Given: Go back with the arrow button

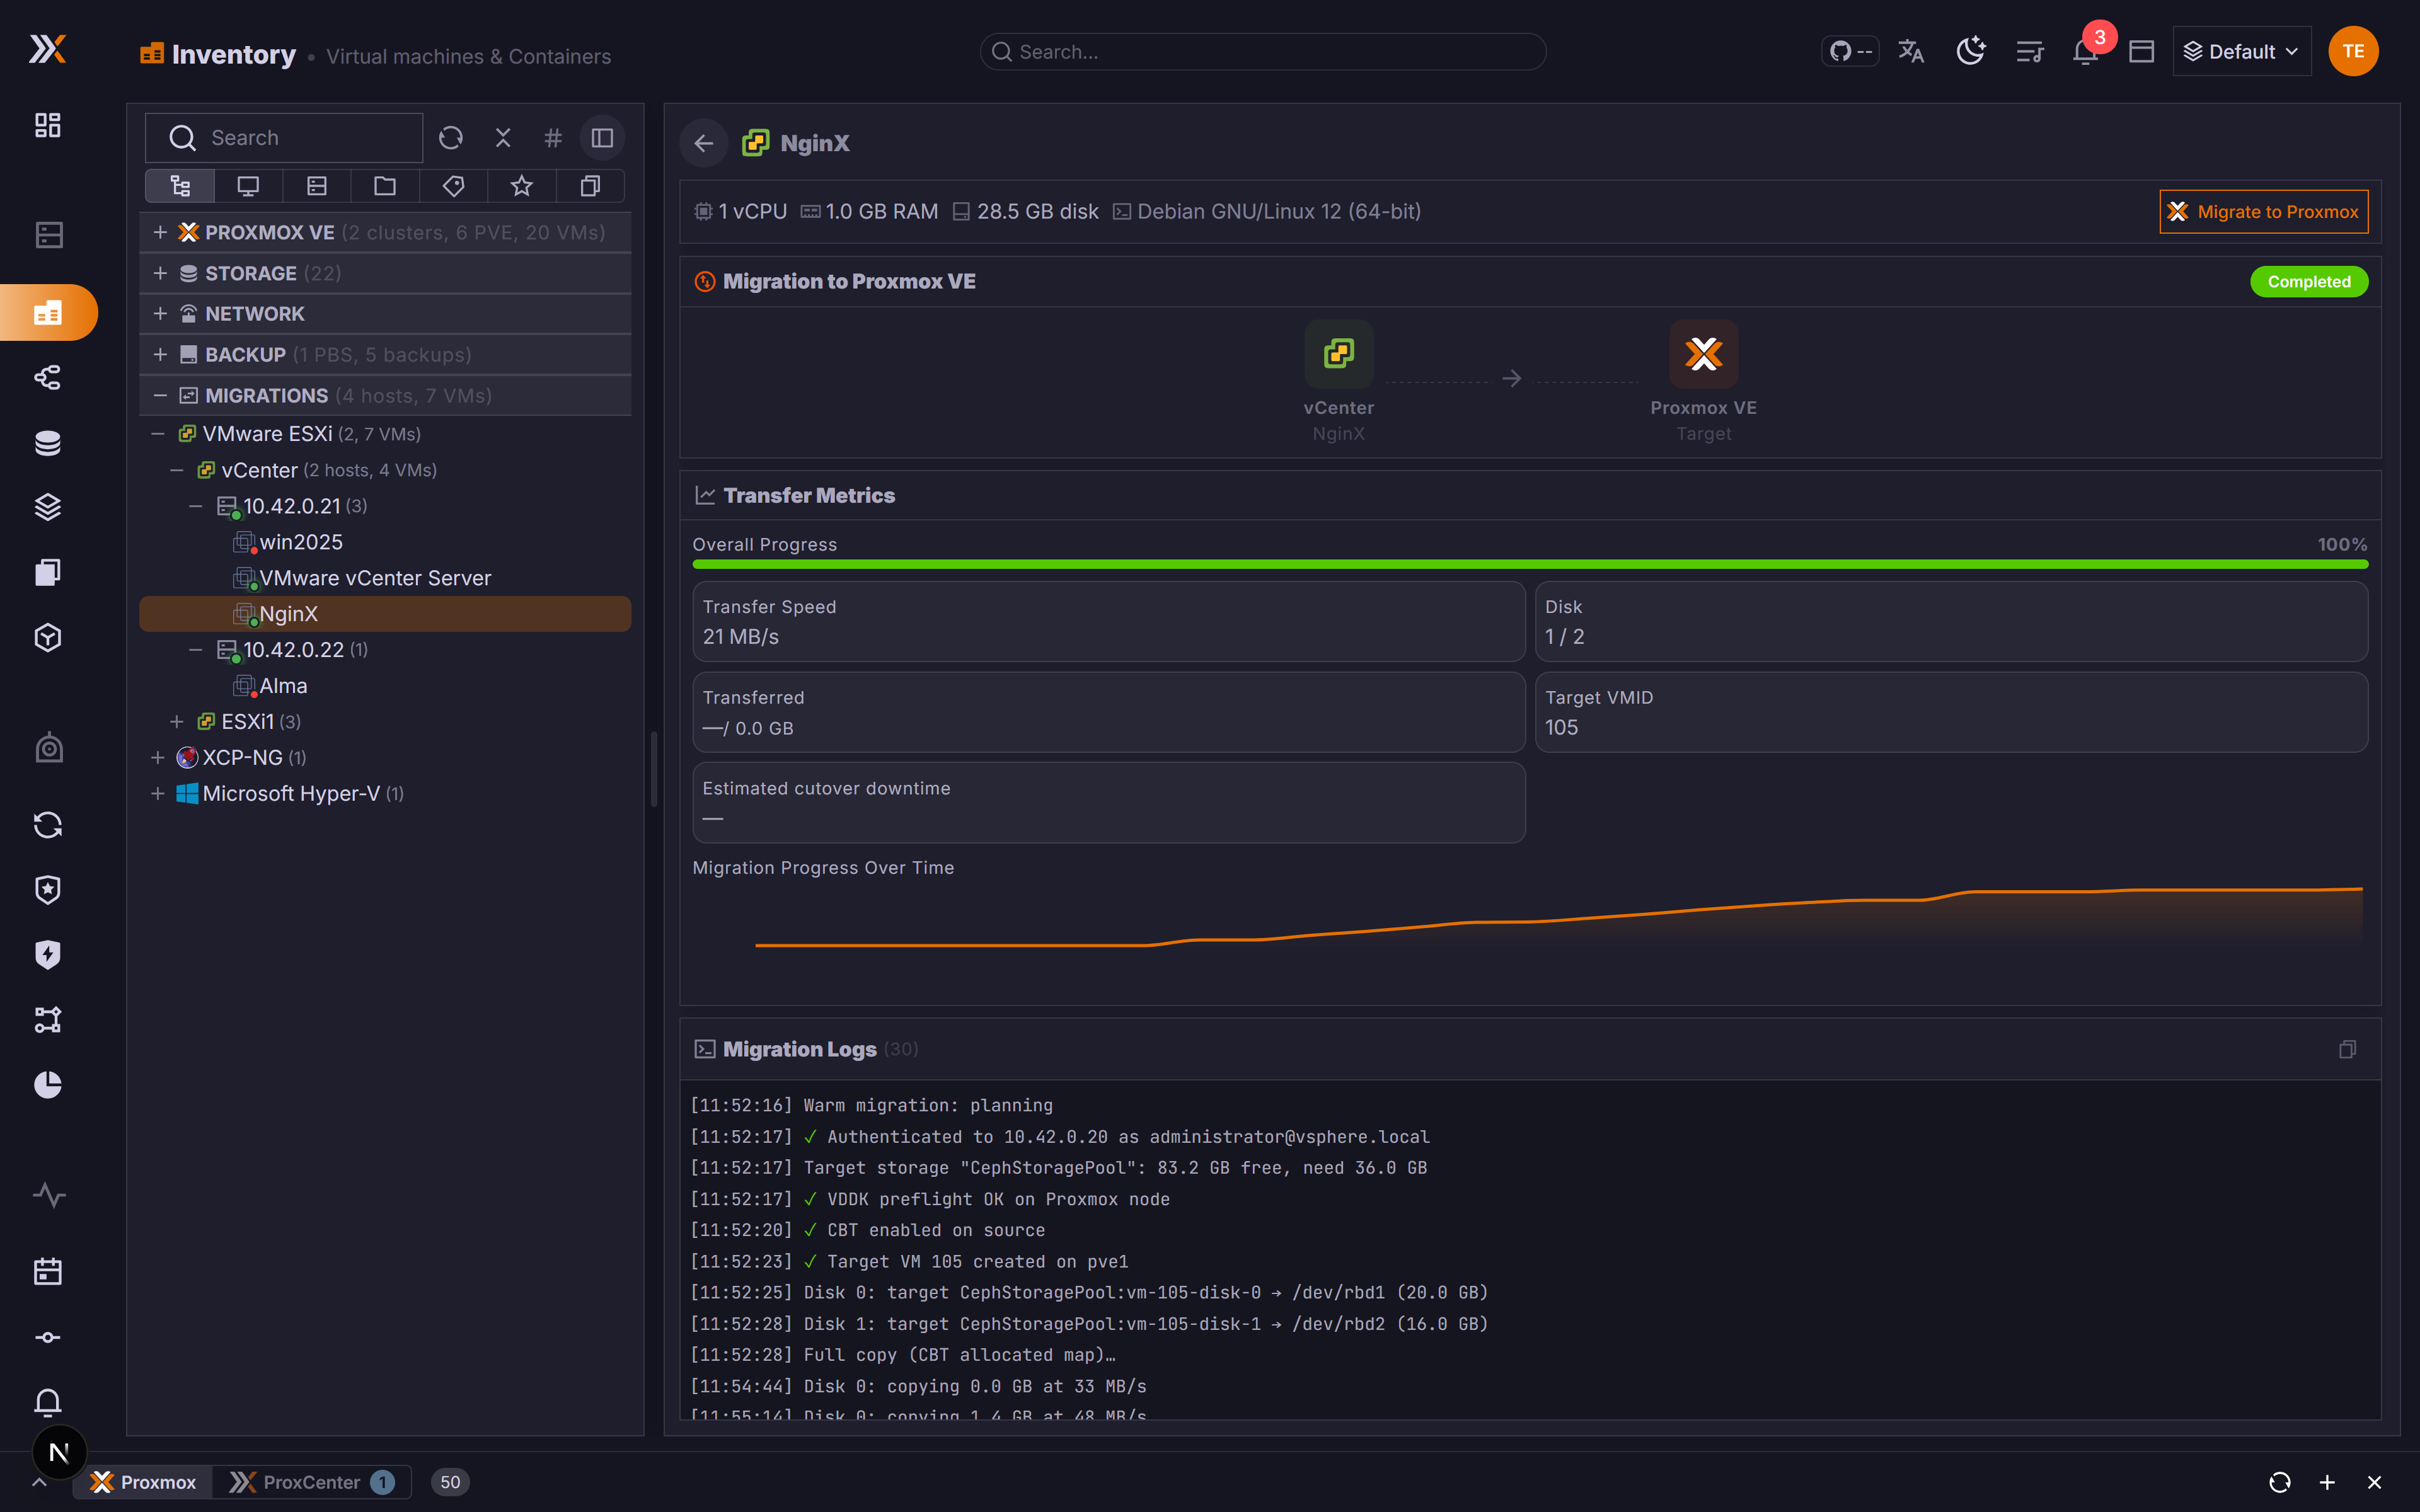Looking at the screenshot, I should coord(704,143).
